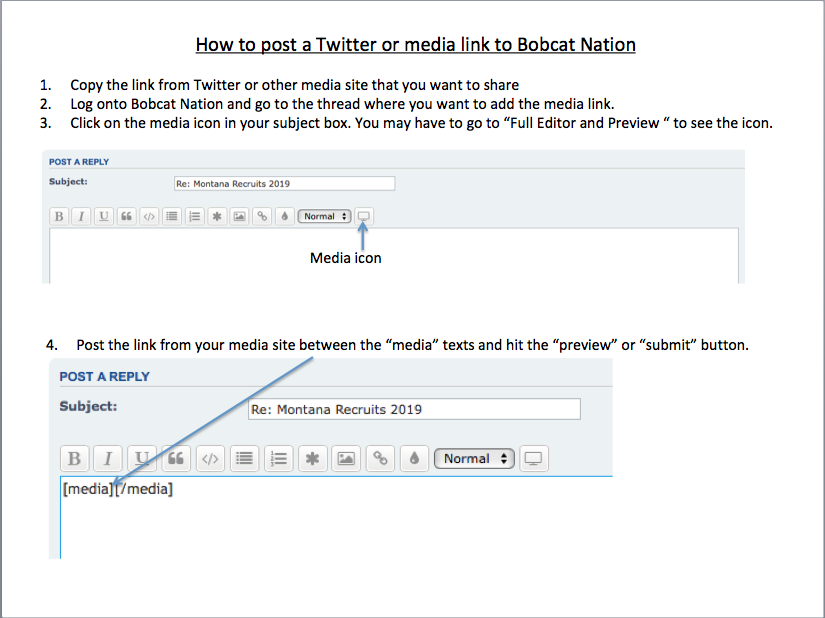Image resolution: width=825 pixels, height=618 pixels.
Task: Click Italic button in lower large editor toolbar
Action: coord(108,458)
